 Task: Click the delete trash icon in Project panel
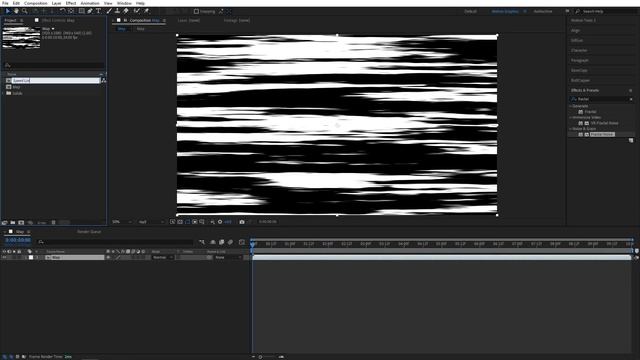(53, 222)
